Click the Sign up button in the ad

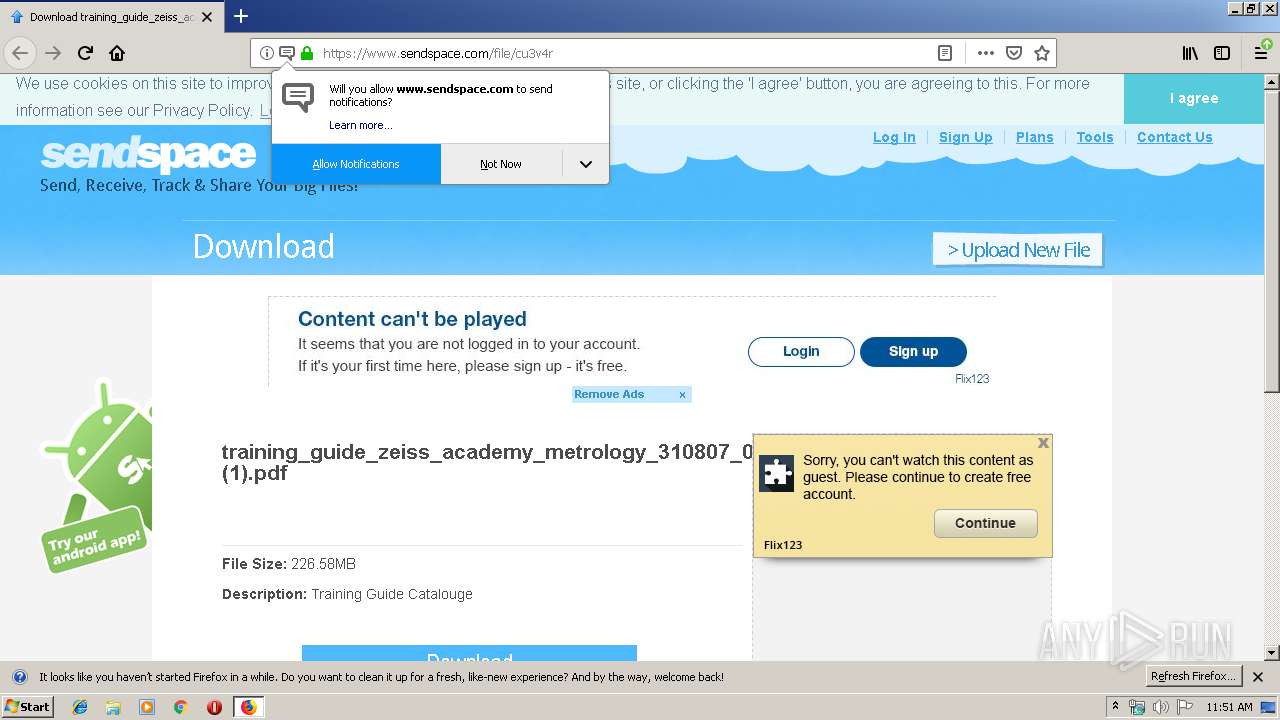click(x=913, y=352)
